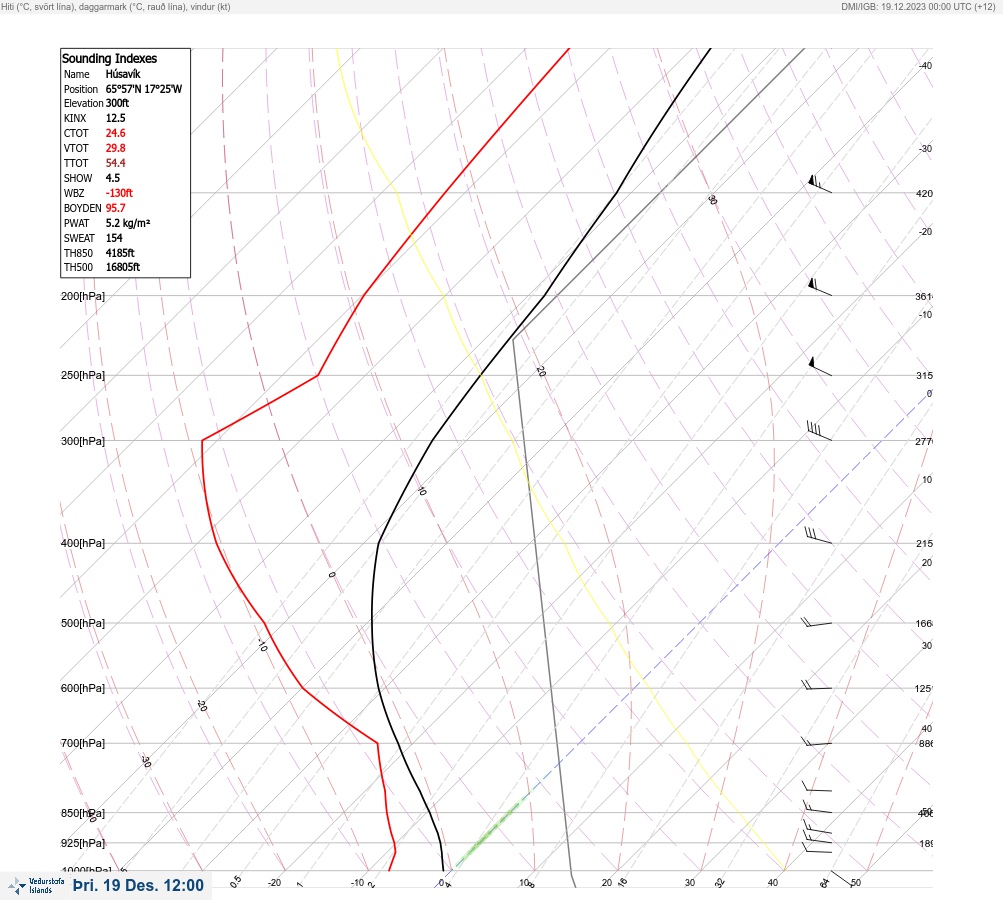This screenshot has height=900, width=1003.
Task: Click the '300[hPa]' pressure label
Action: [83, 441]
